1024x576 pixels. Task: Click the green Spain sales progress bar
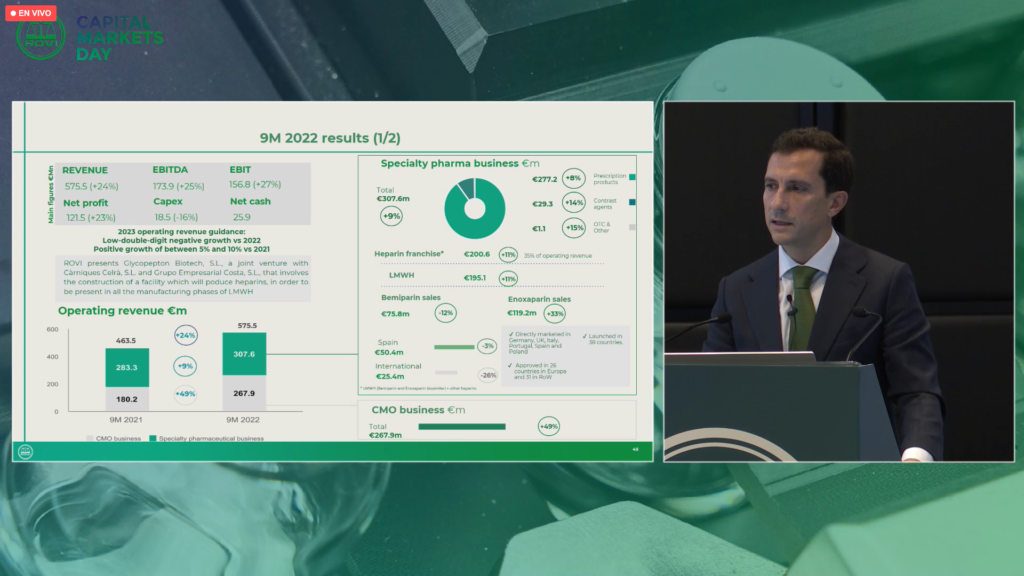[x=453, y=347]
